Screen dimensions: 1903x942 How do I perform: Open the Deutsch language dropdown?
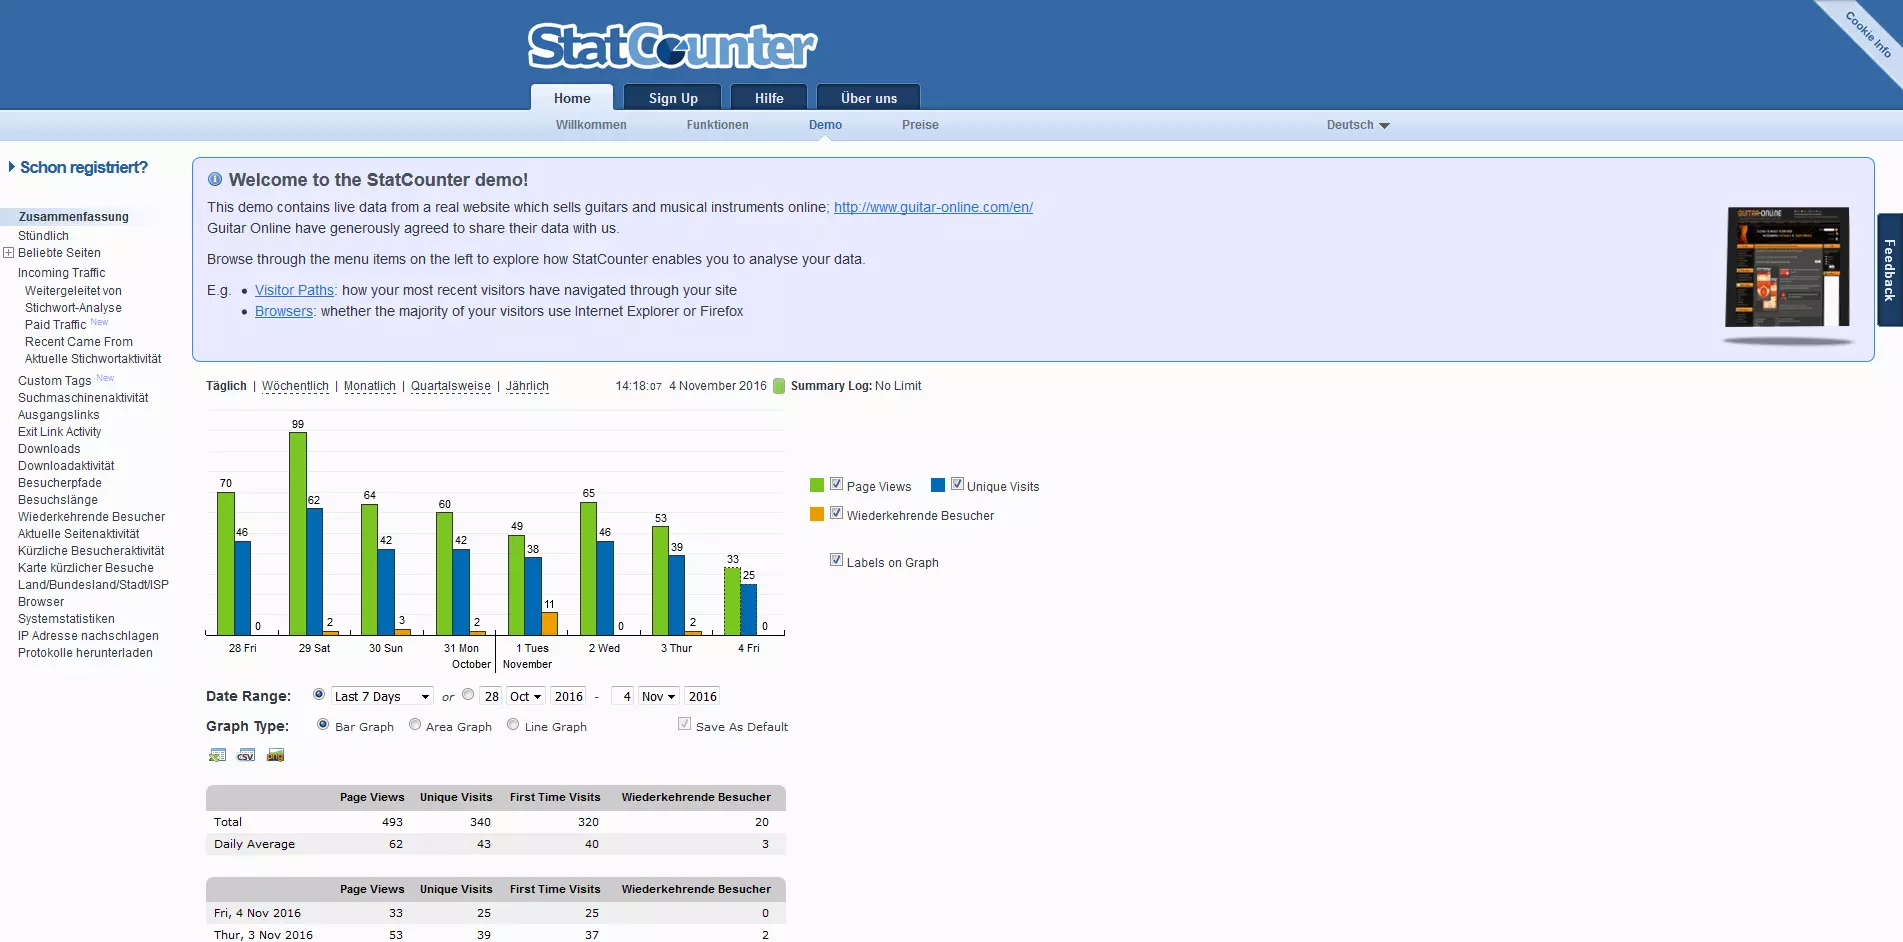pos(1357,125)
